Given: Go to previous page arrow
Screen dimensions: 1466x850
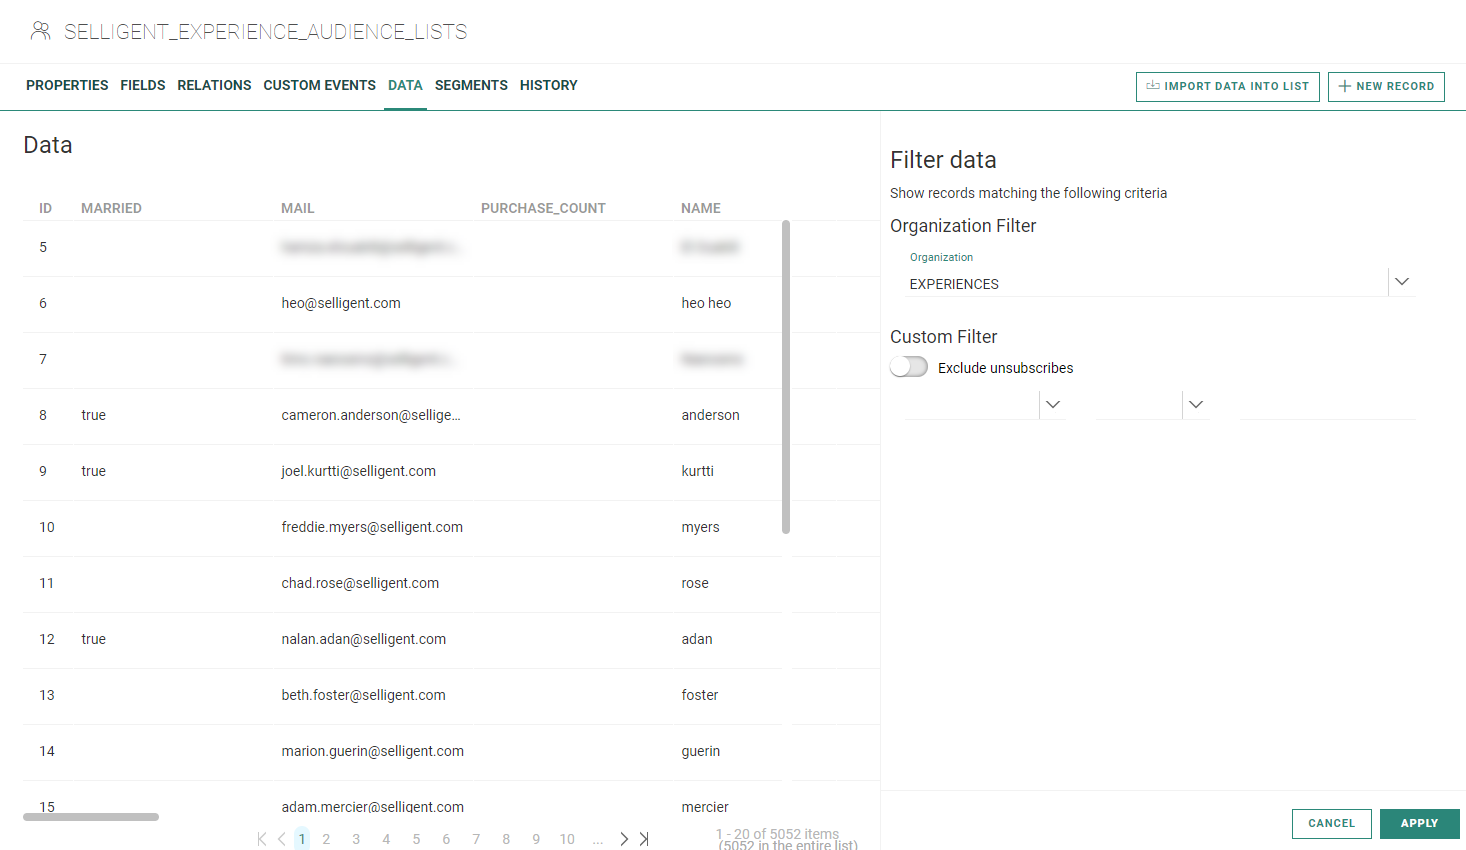Looking at the screenshot, I should [x=282, y=839].
